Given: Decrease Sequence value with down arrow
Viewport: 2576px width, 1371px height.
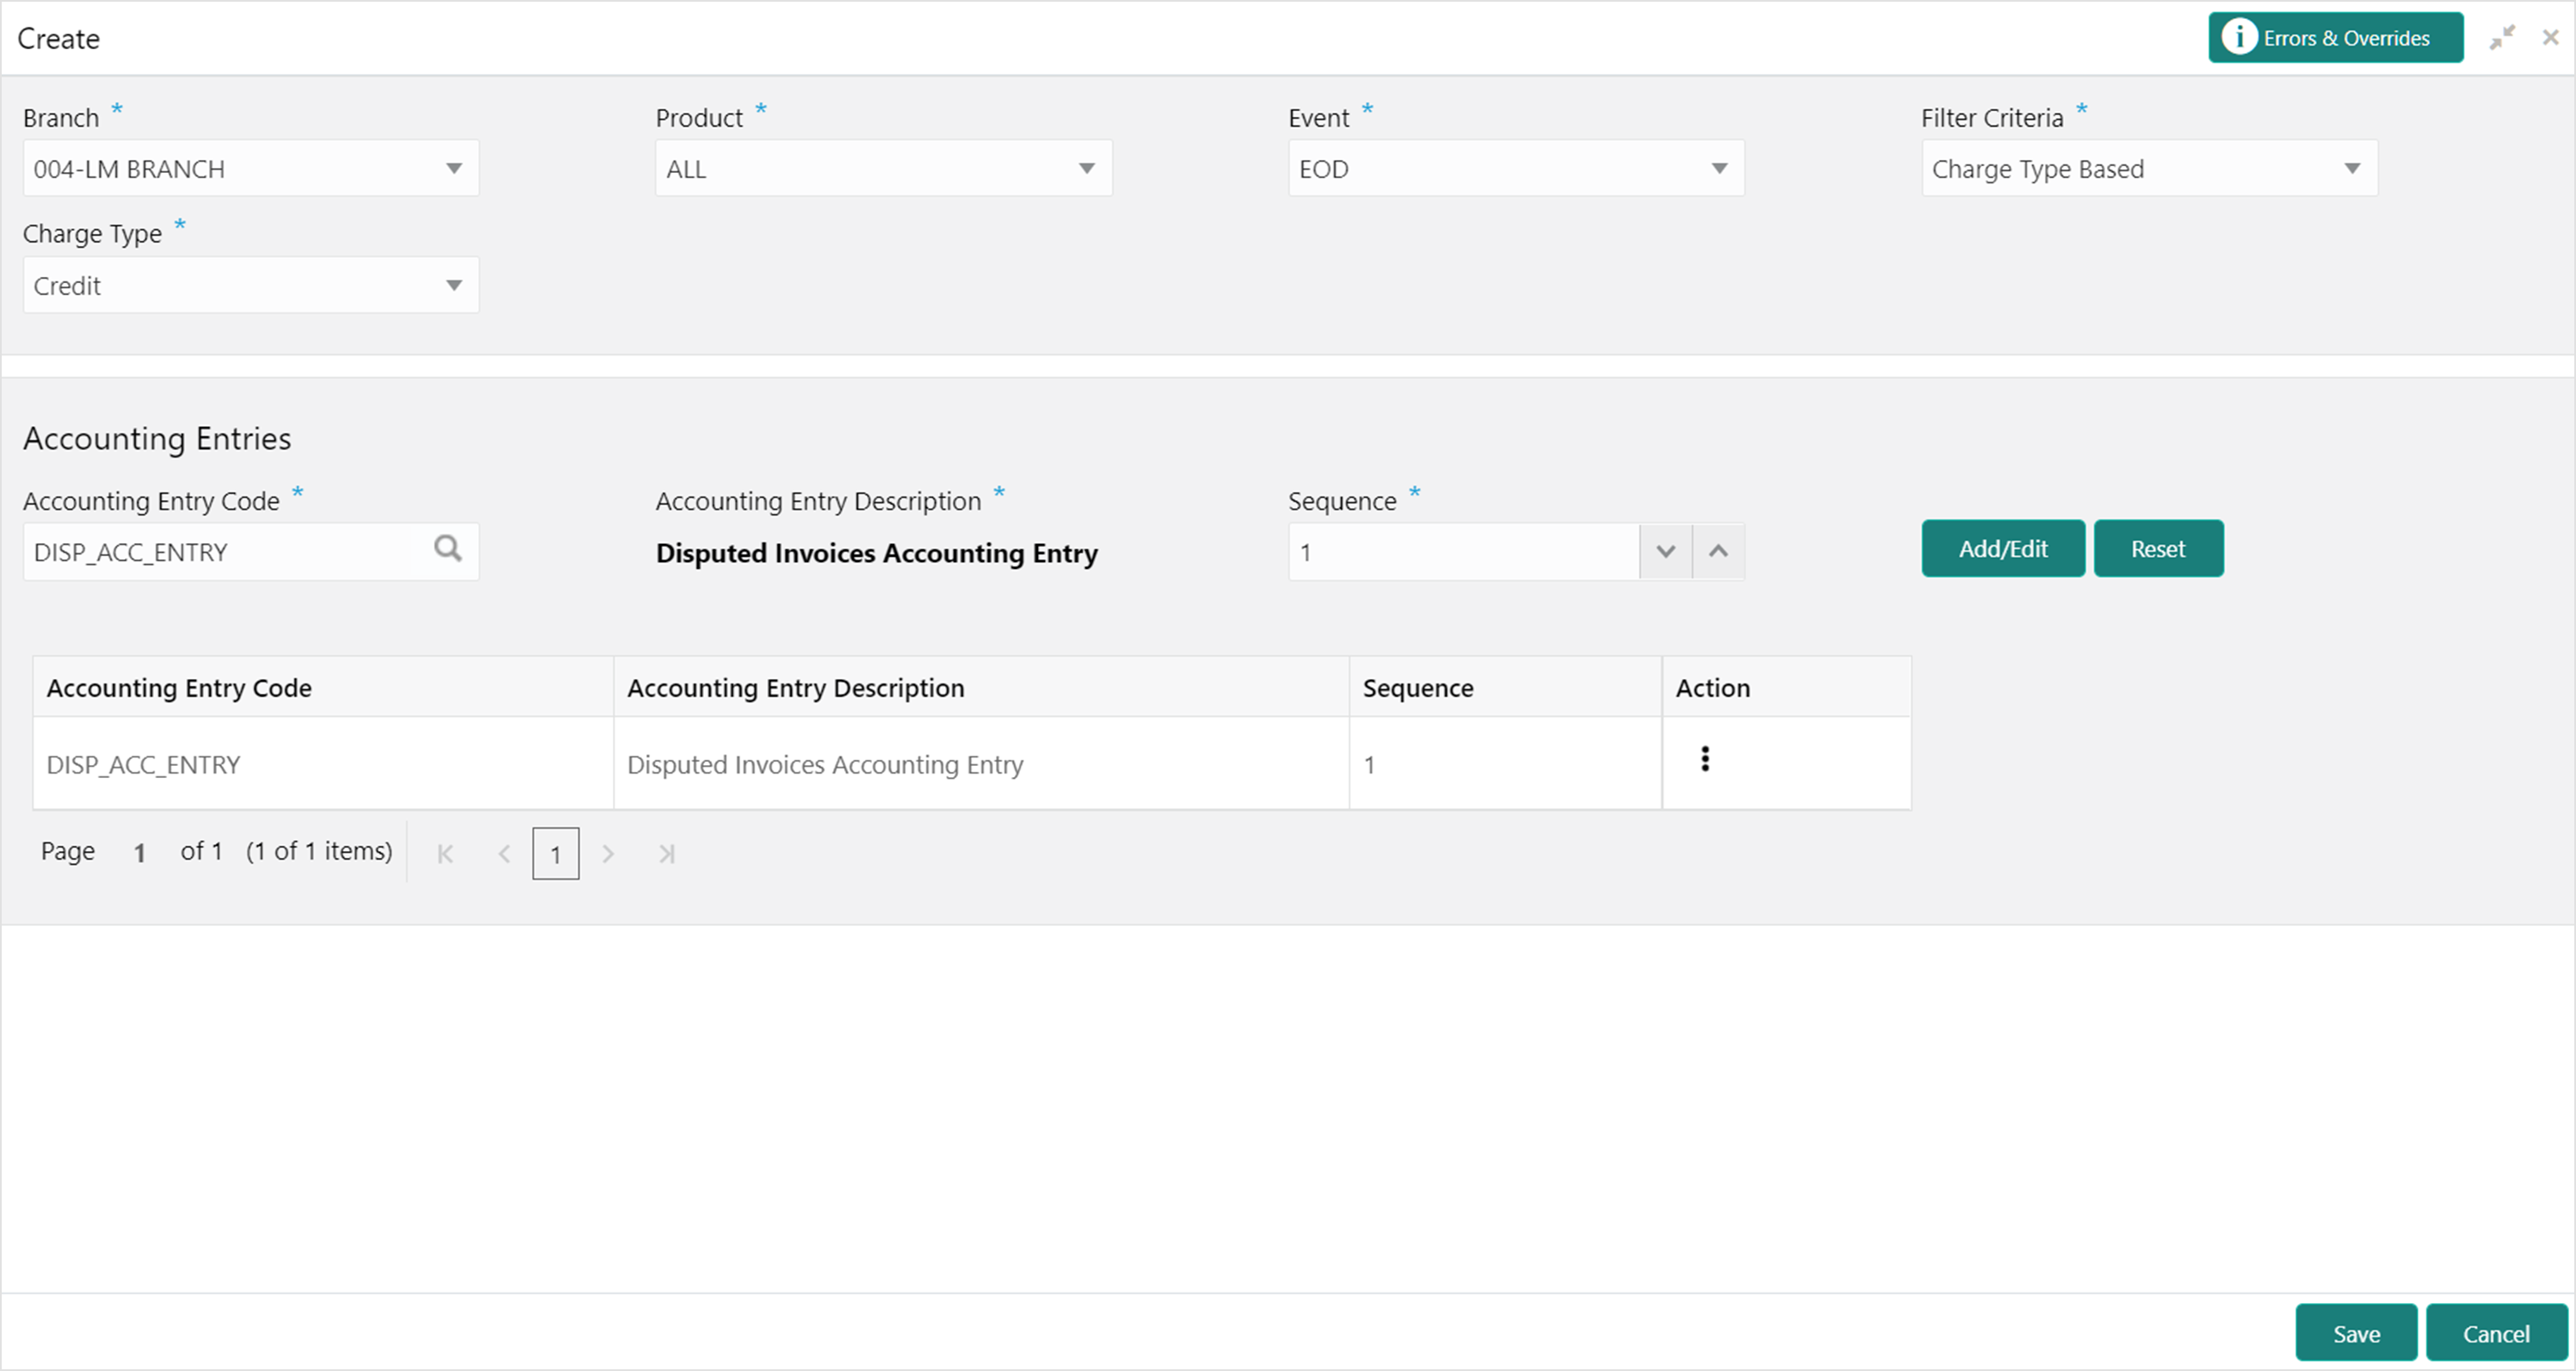Looking at the screenshot, I should click(x=1665, y=551).
